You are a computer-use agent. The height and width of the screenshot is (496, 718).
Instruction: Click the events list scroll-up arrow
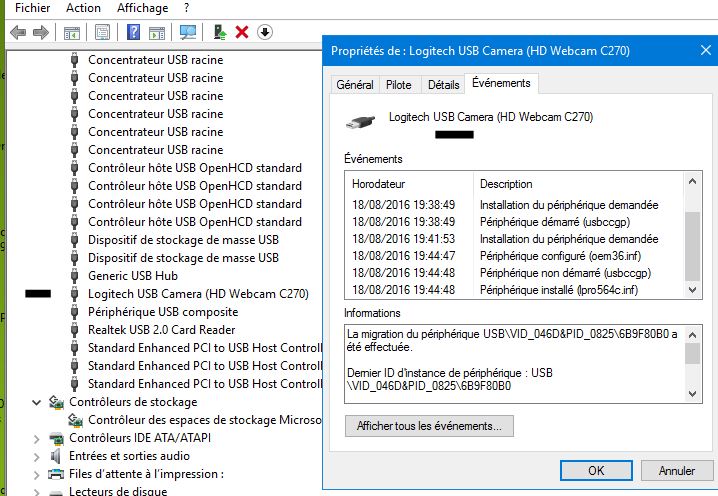point(692,181)
